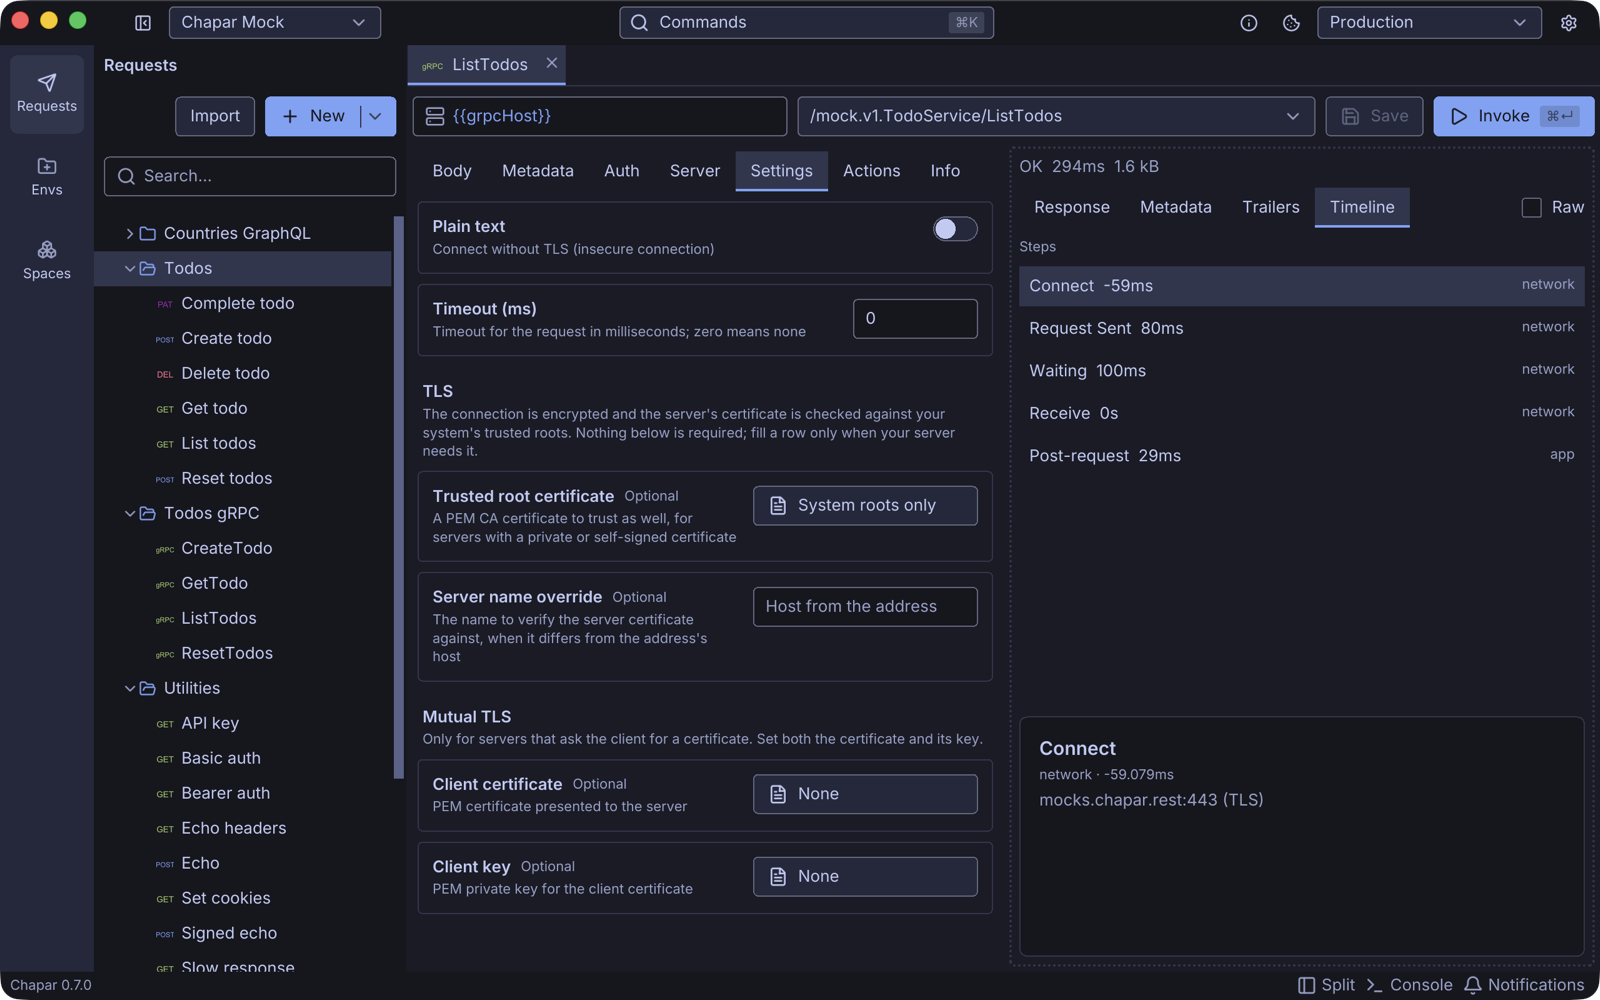Click the Import button
The image size is (1600, 1000).
click(x=215, y=116)
